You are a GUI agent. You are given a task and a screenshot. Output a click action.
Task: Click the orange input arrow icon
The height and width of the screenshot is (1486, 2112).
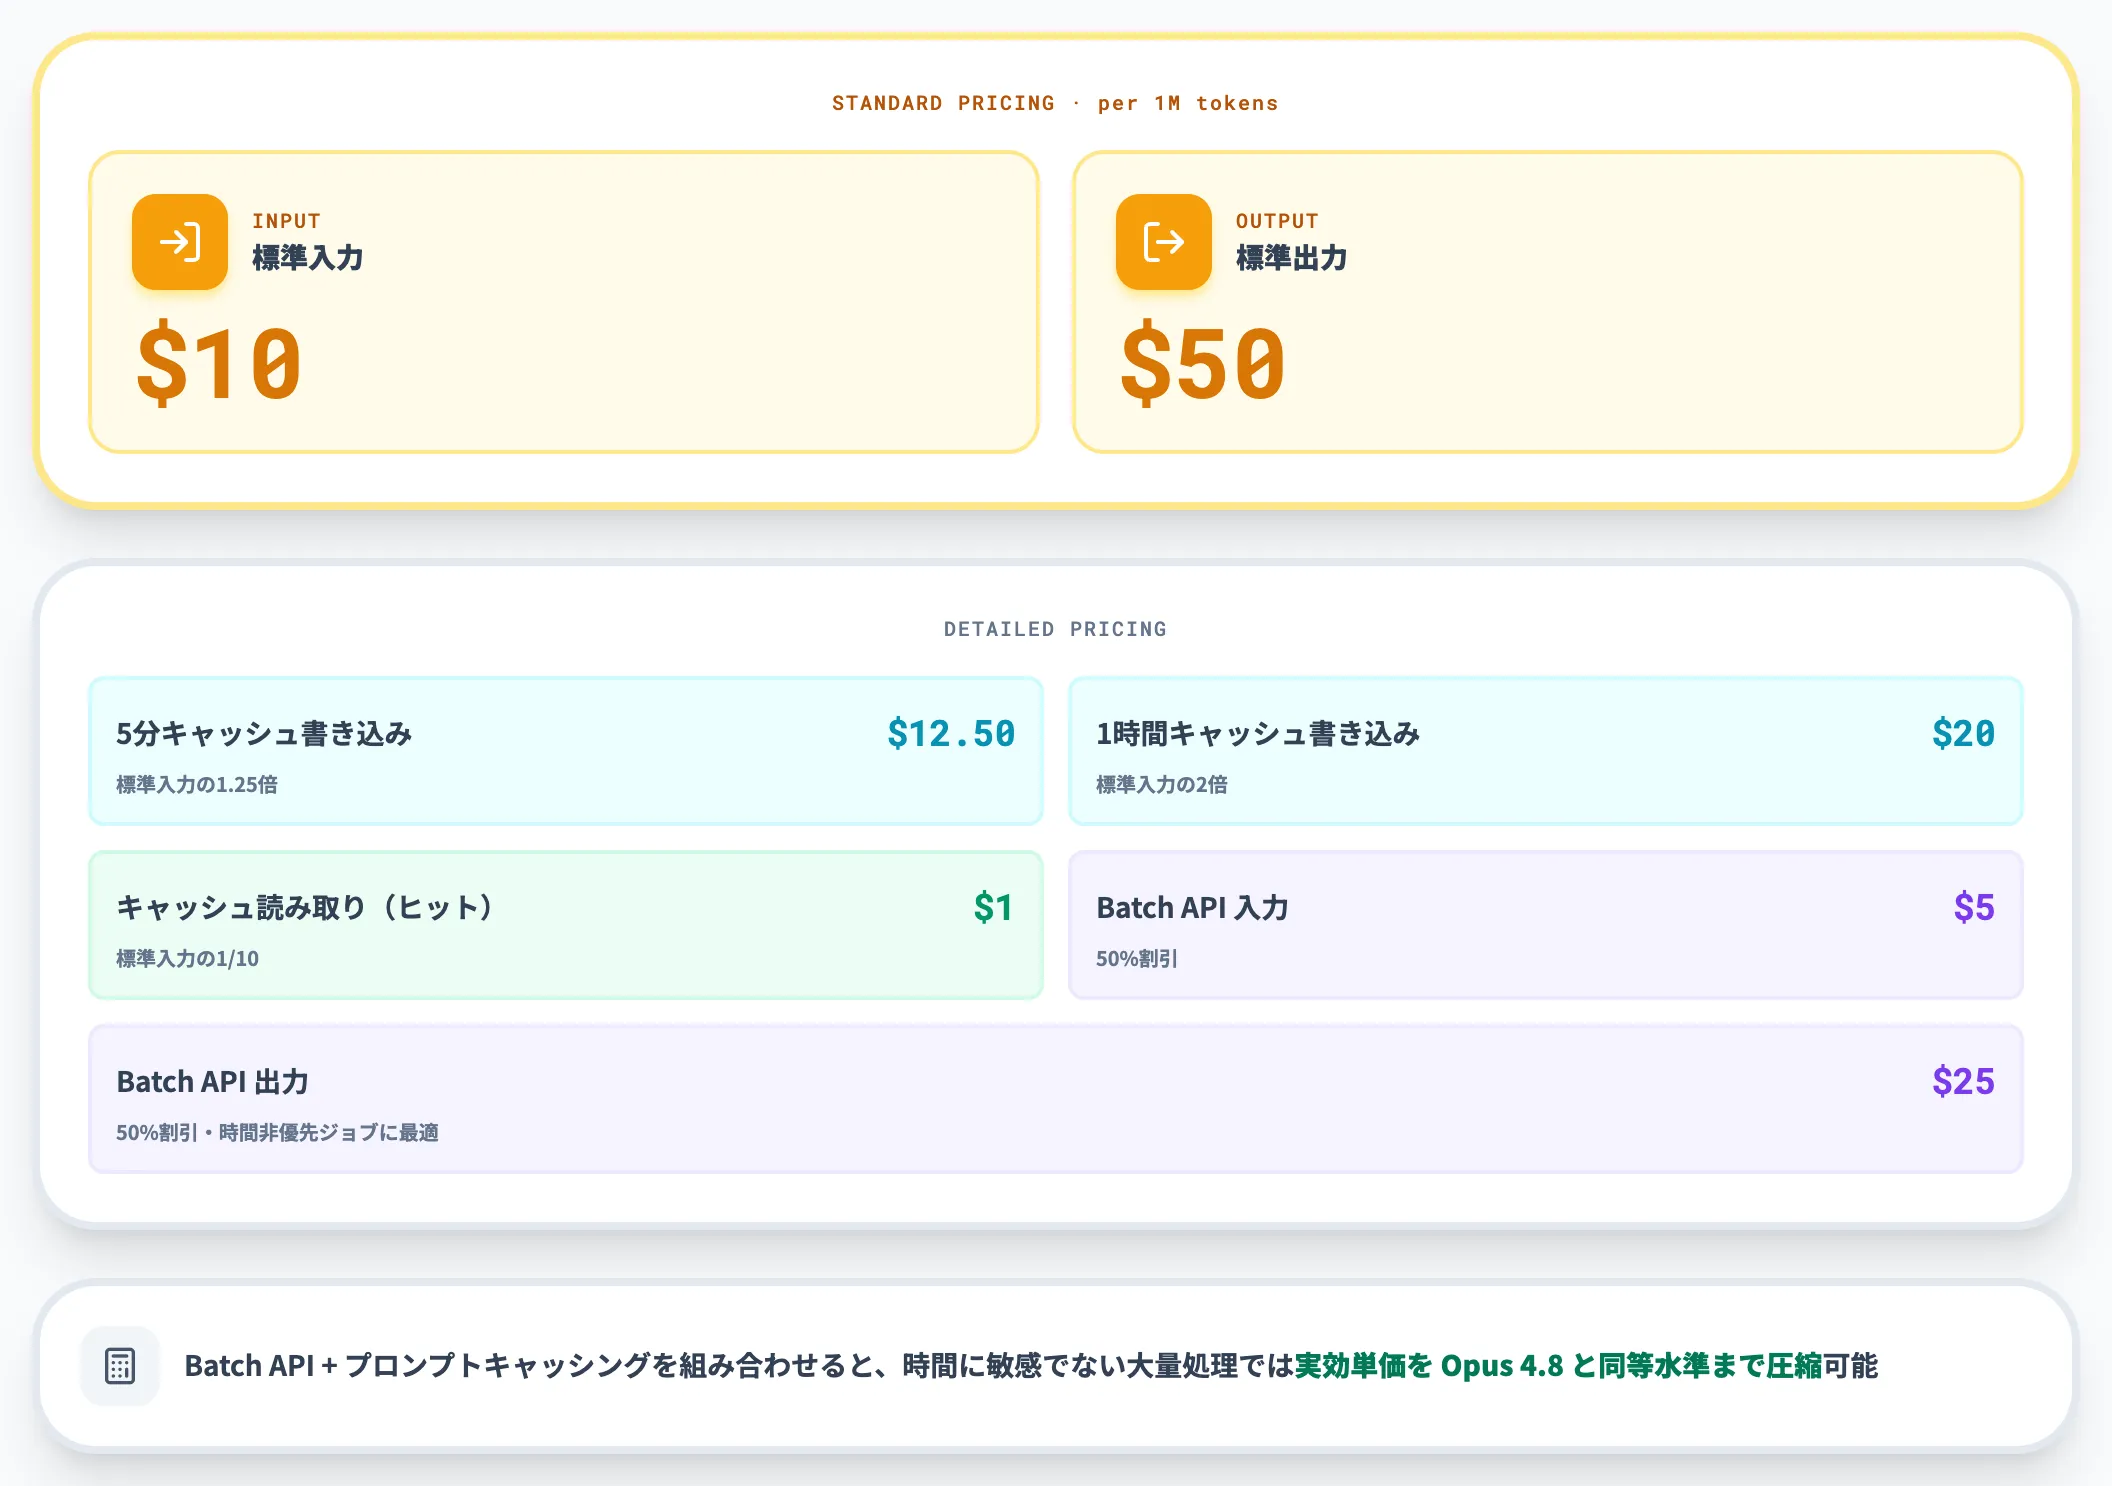[180, 242]
